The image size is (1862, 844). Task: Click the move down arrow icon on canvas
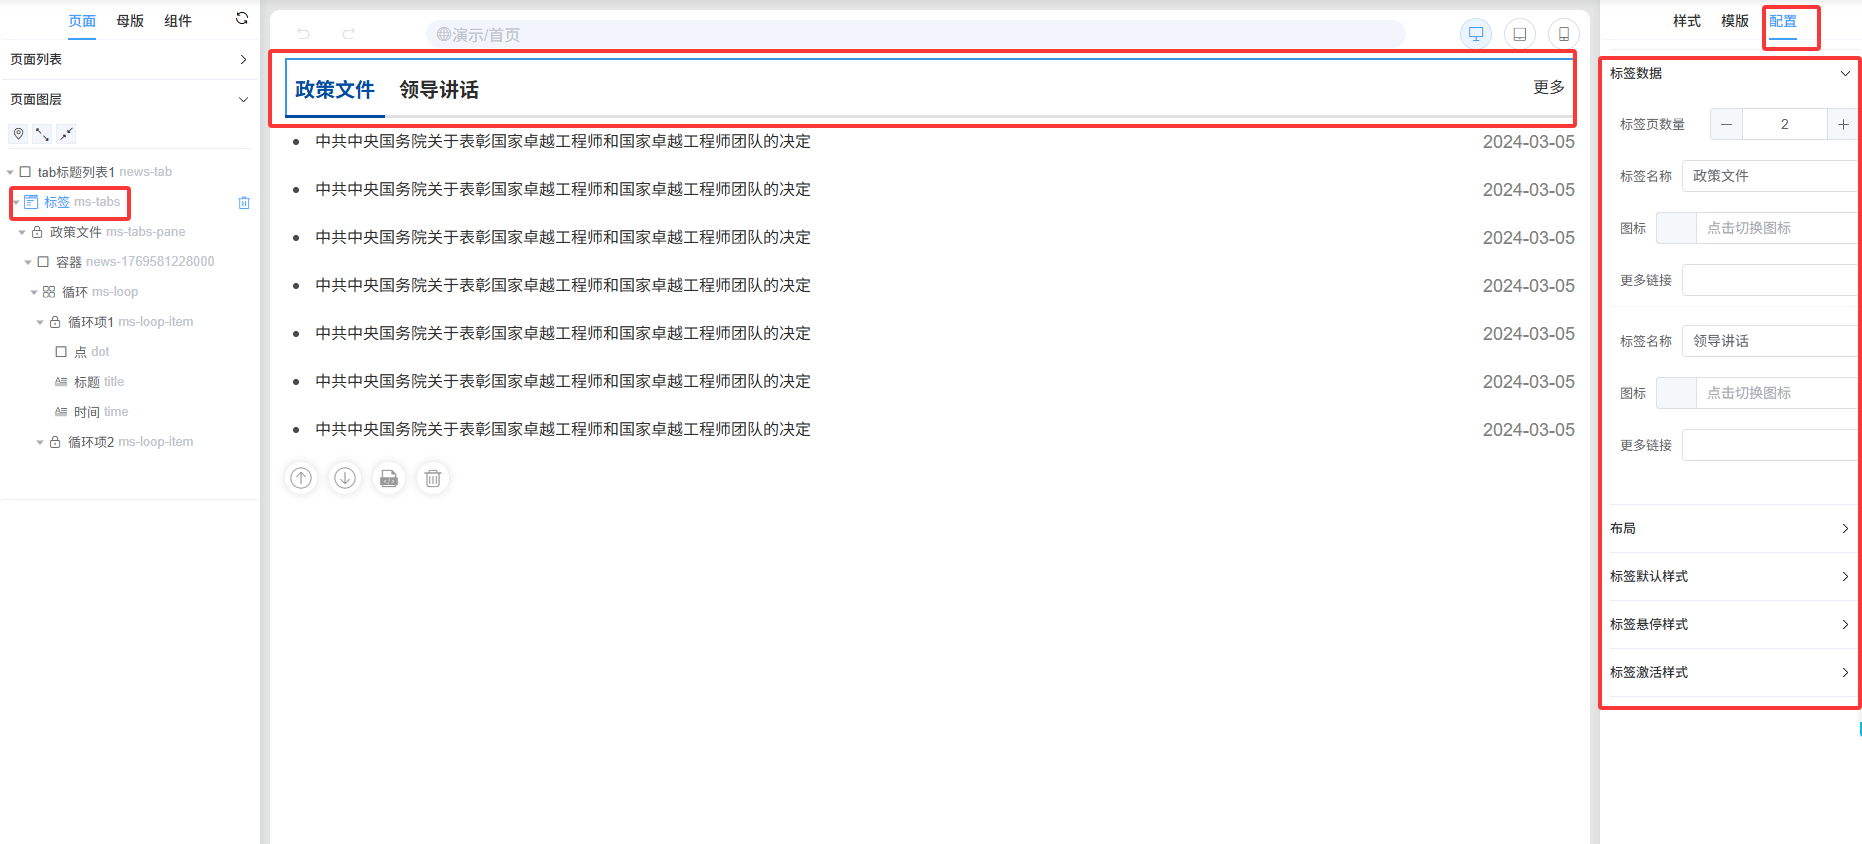click(345, 479)
